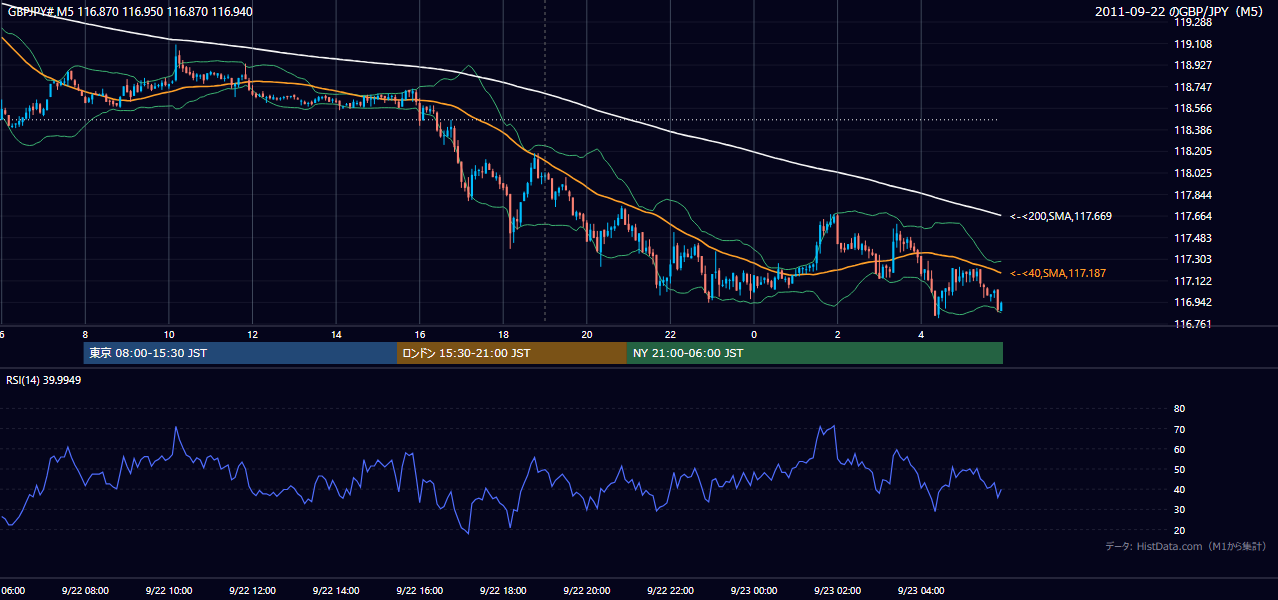Click hour tick 10 under price chart

tap(168, 334)
